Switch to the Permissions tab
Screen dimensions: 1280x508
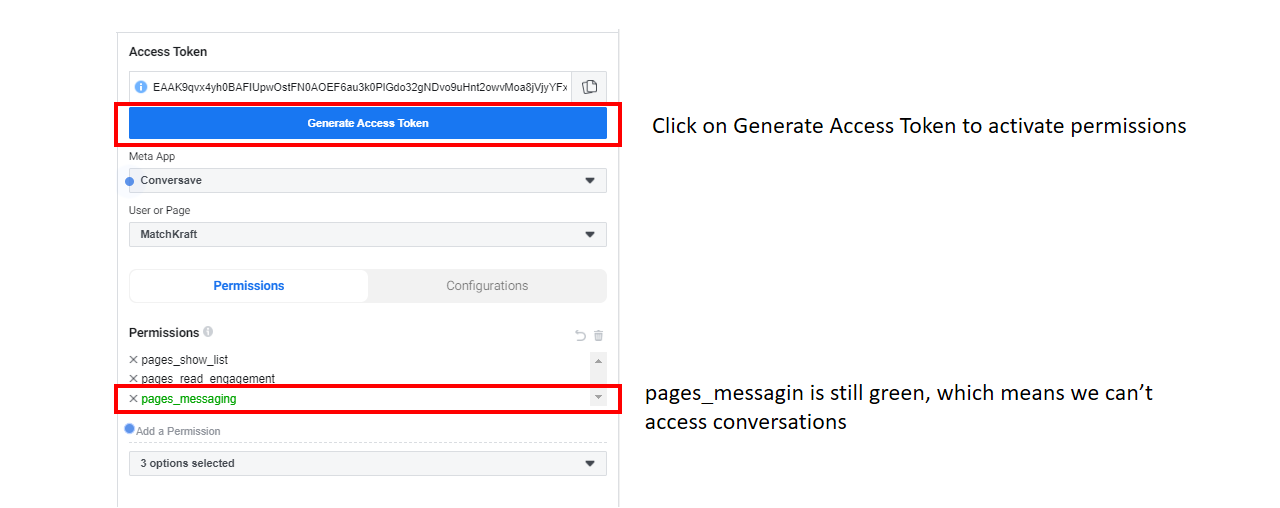click(x=249, y=286)
